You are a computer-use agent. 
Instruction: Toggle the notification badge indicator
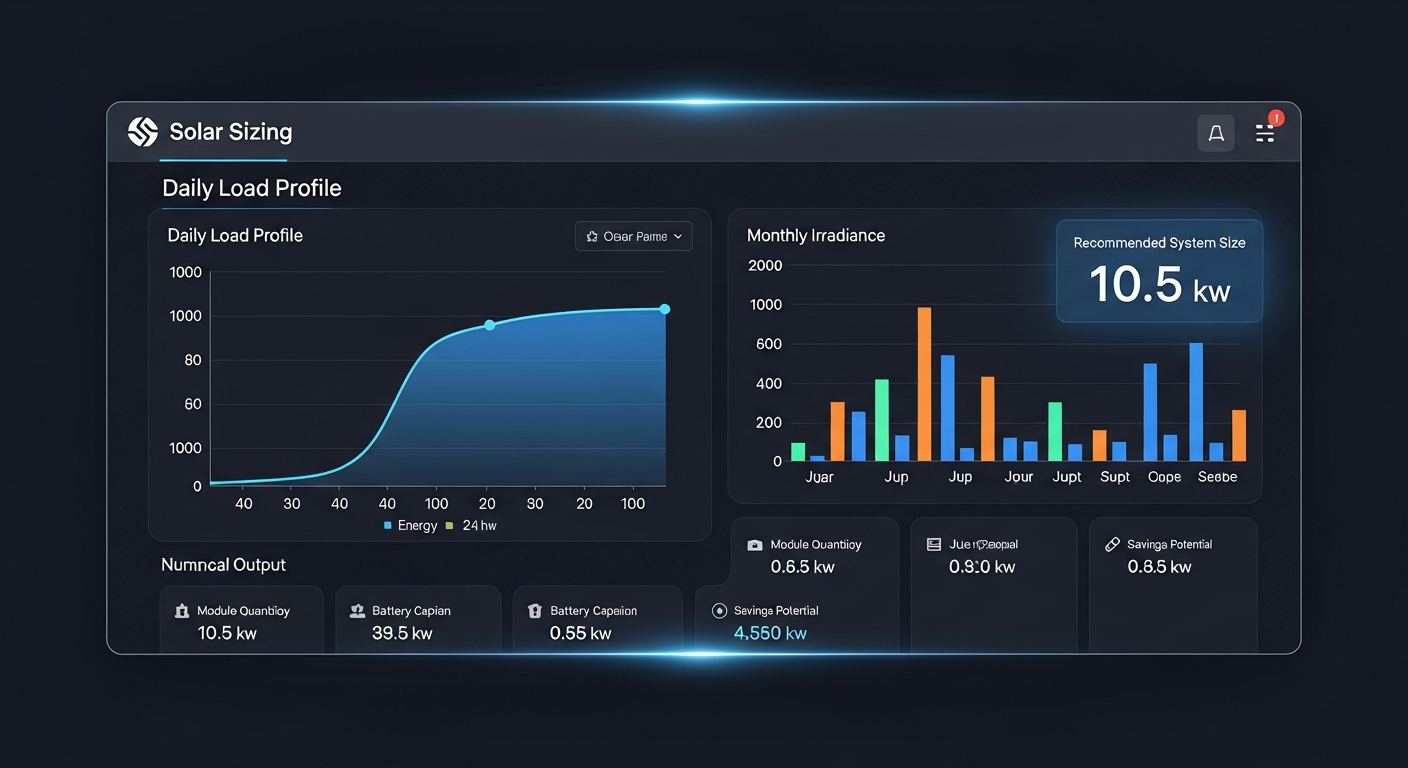coord(1275,117)
